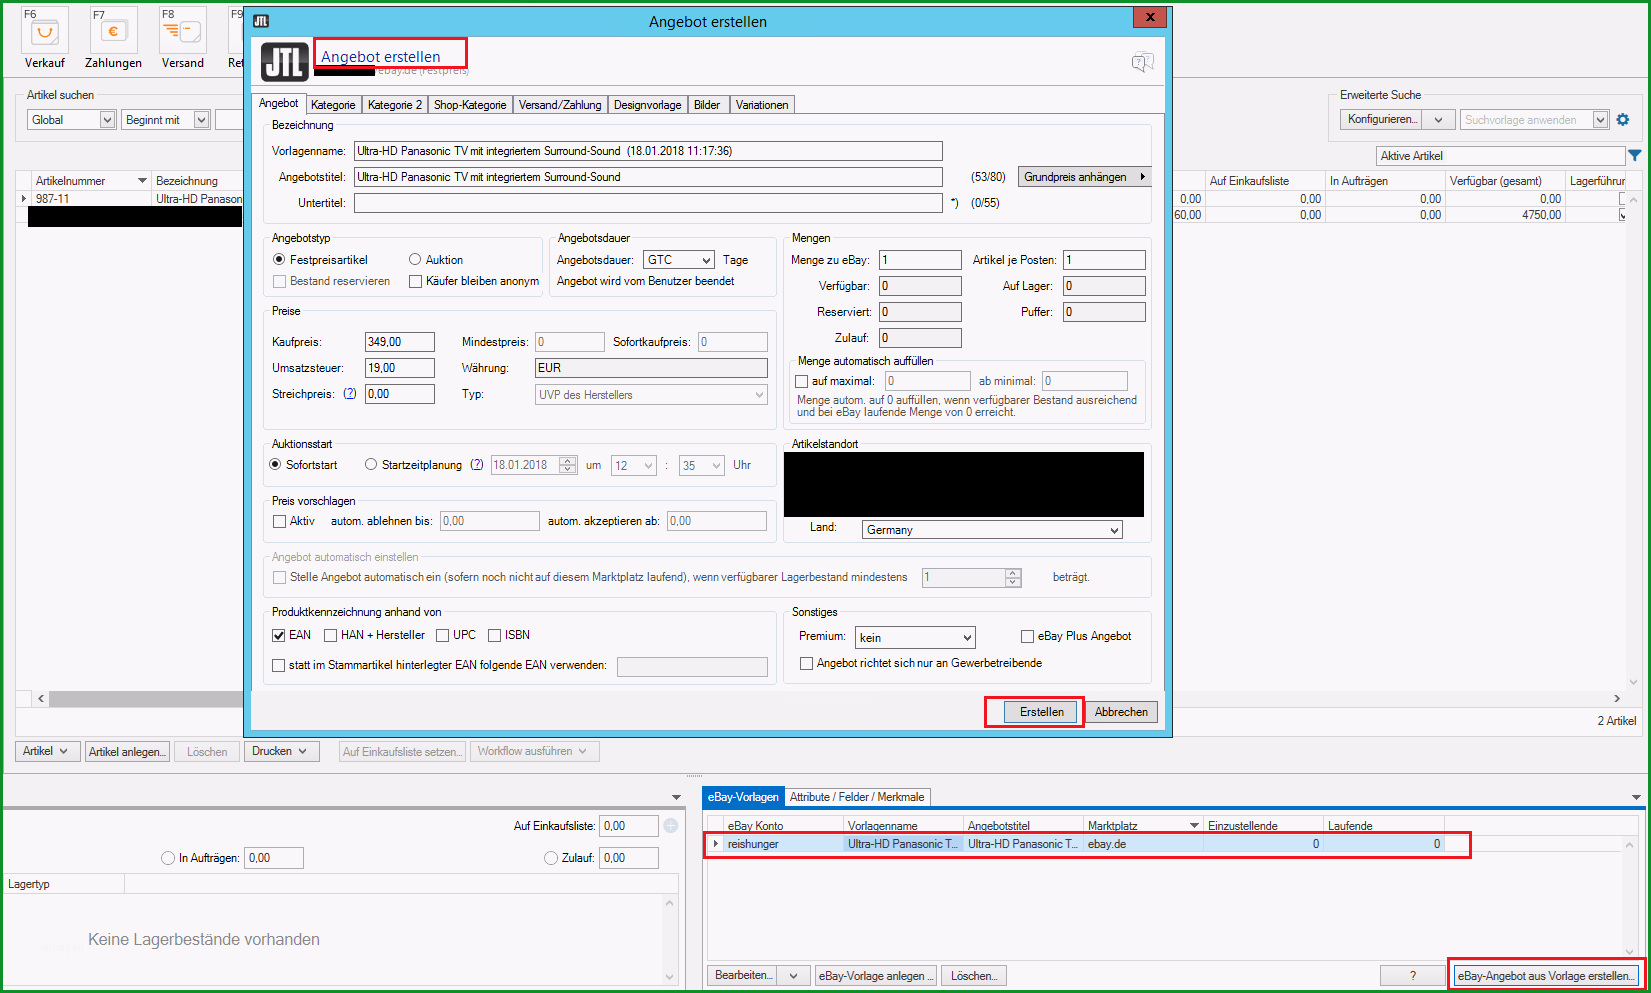Screen dimensions: 1651x993
Task: Switch to the Designvorlage tab
Action: click(x=648, y=105)
